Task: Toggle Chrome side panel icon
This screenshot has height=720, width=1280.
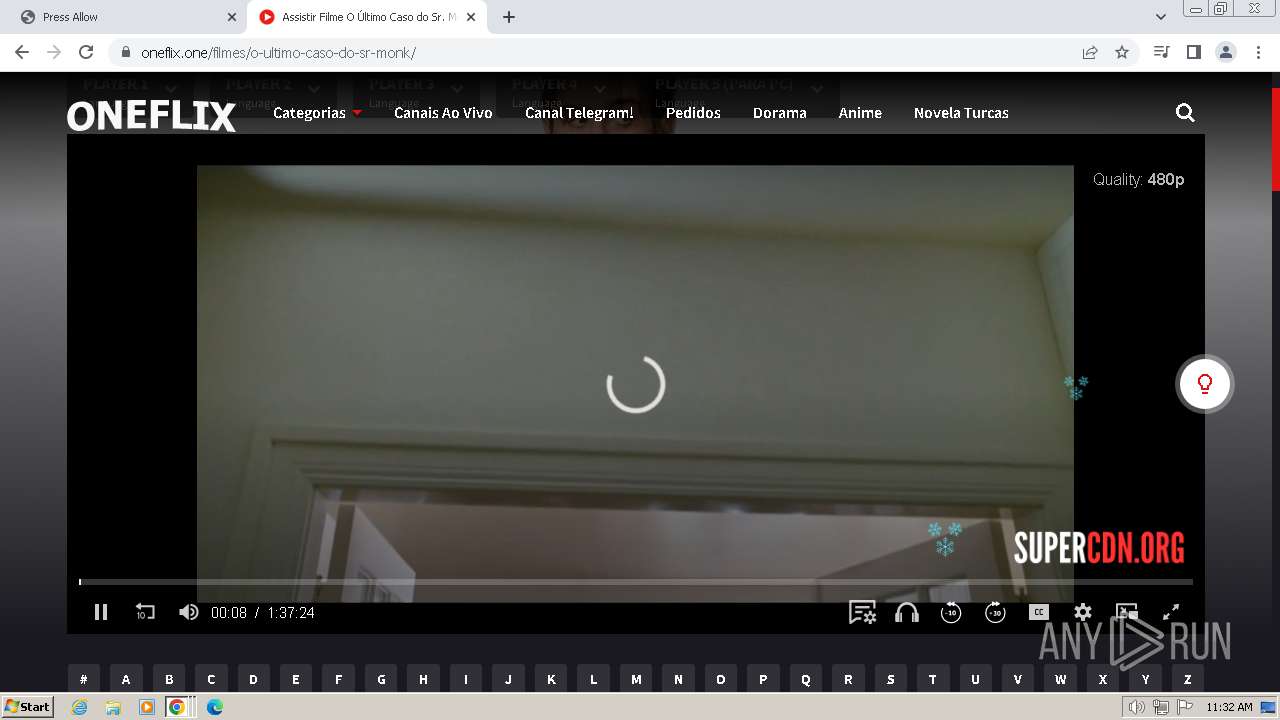Action: tap(1193, 52)
